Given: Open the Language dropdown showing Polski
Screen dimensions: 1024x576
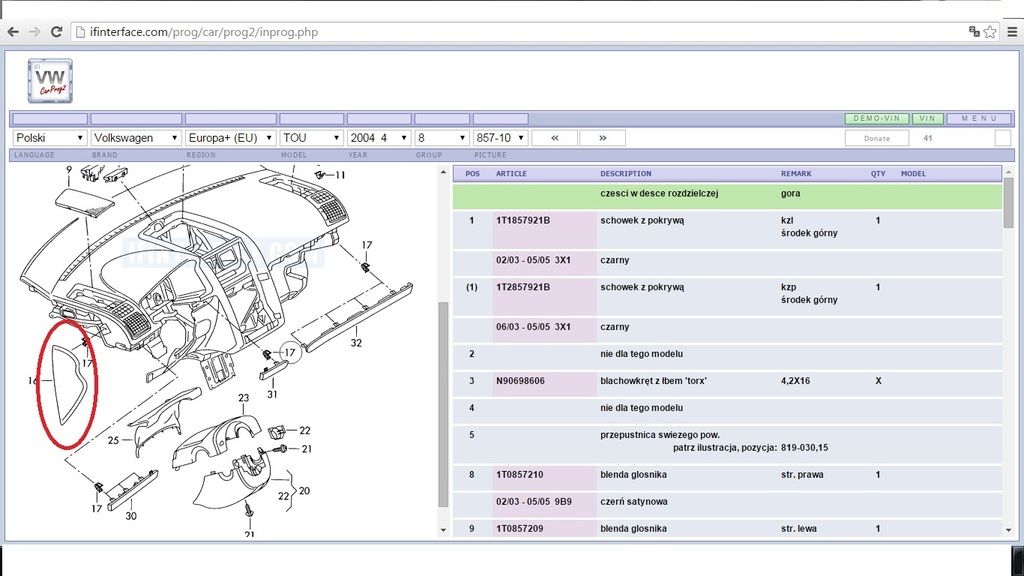Looking at the screenshot, I should 50,138.
